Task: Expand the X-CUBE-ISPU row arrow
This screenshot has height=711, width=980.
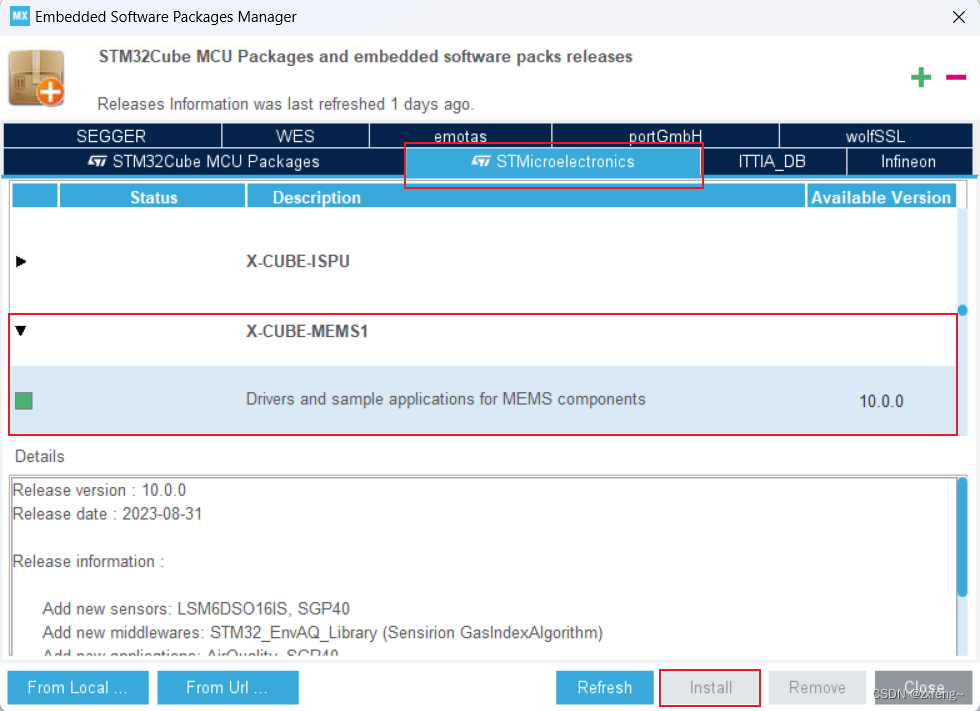Action: (21, 261)
